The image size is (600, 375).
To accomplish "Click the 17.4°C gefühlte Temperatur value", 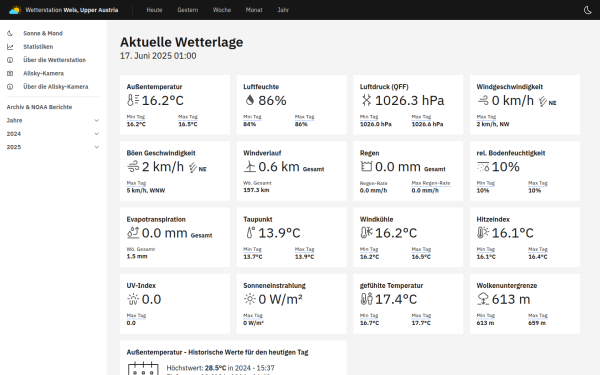I will pos(396,299).
